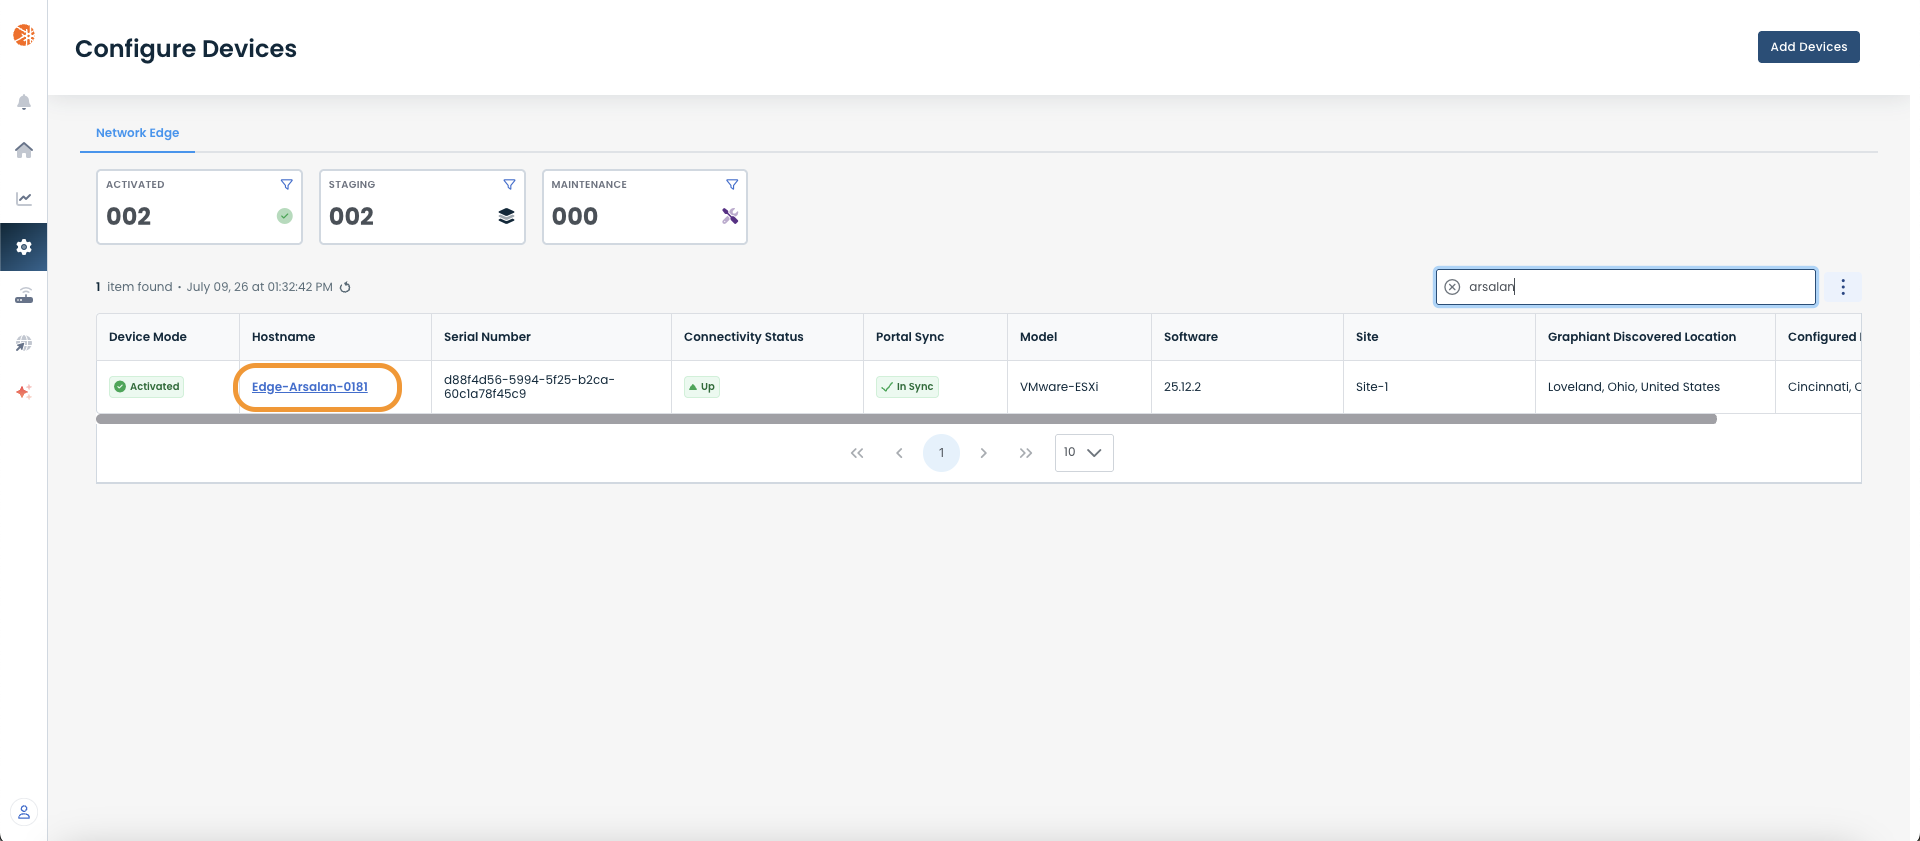Open the analytics chart icon

coord(24,198)
